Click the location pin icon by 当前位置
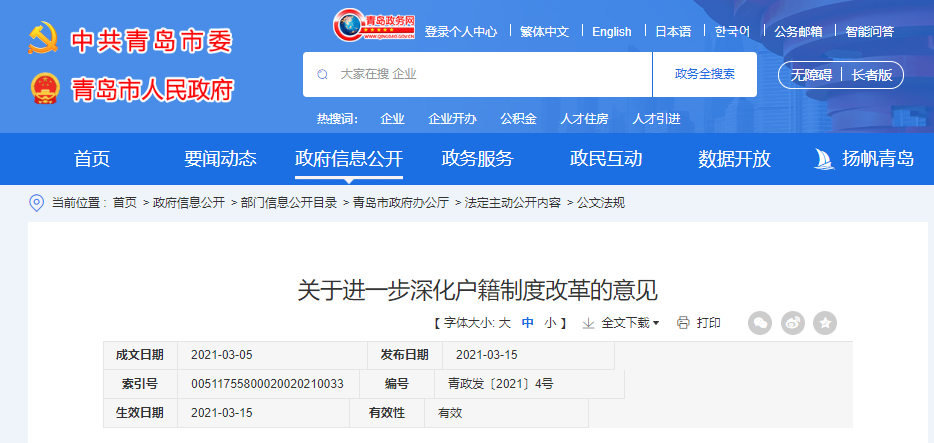 36,202
